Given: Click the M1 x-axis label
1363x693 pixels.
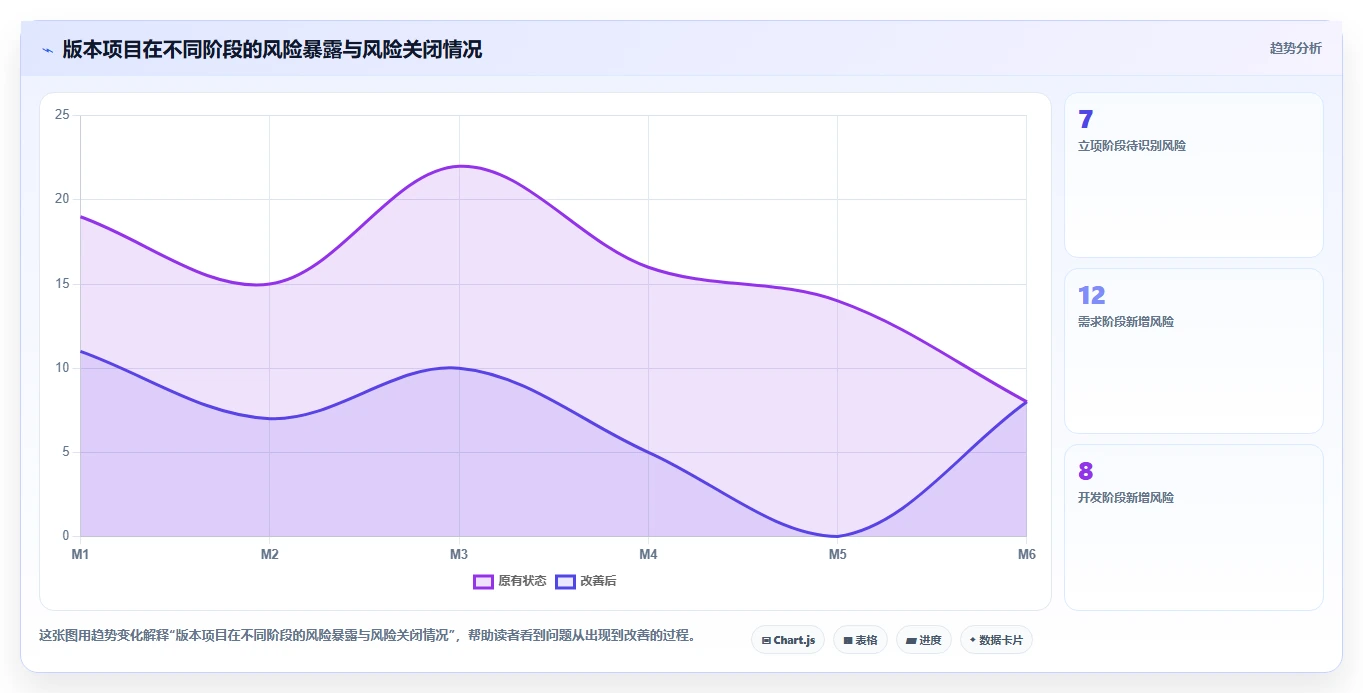Looking at the screenshot, I should [80, 554].
